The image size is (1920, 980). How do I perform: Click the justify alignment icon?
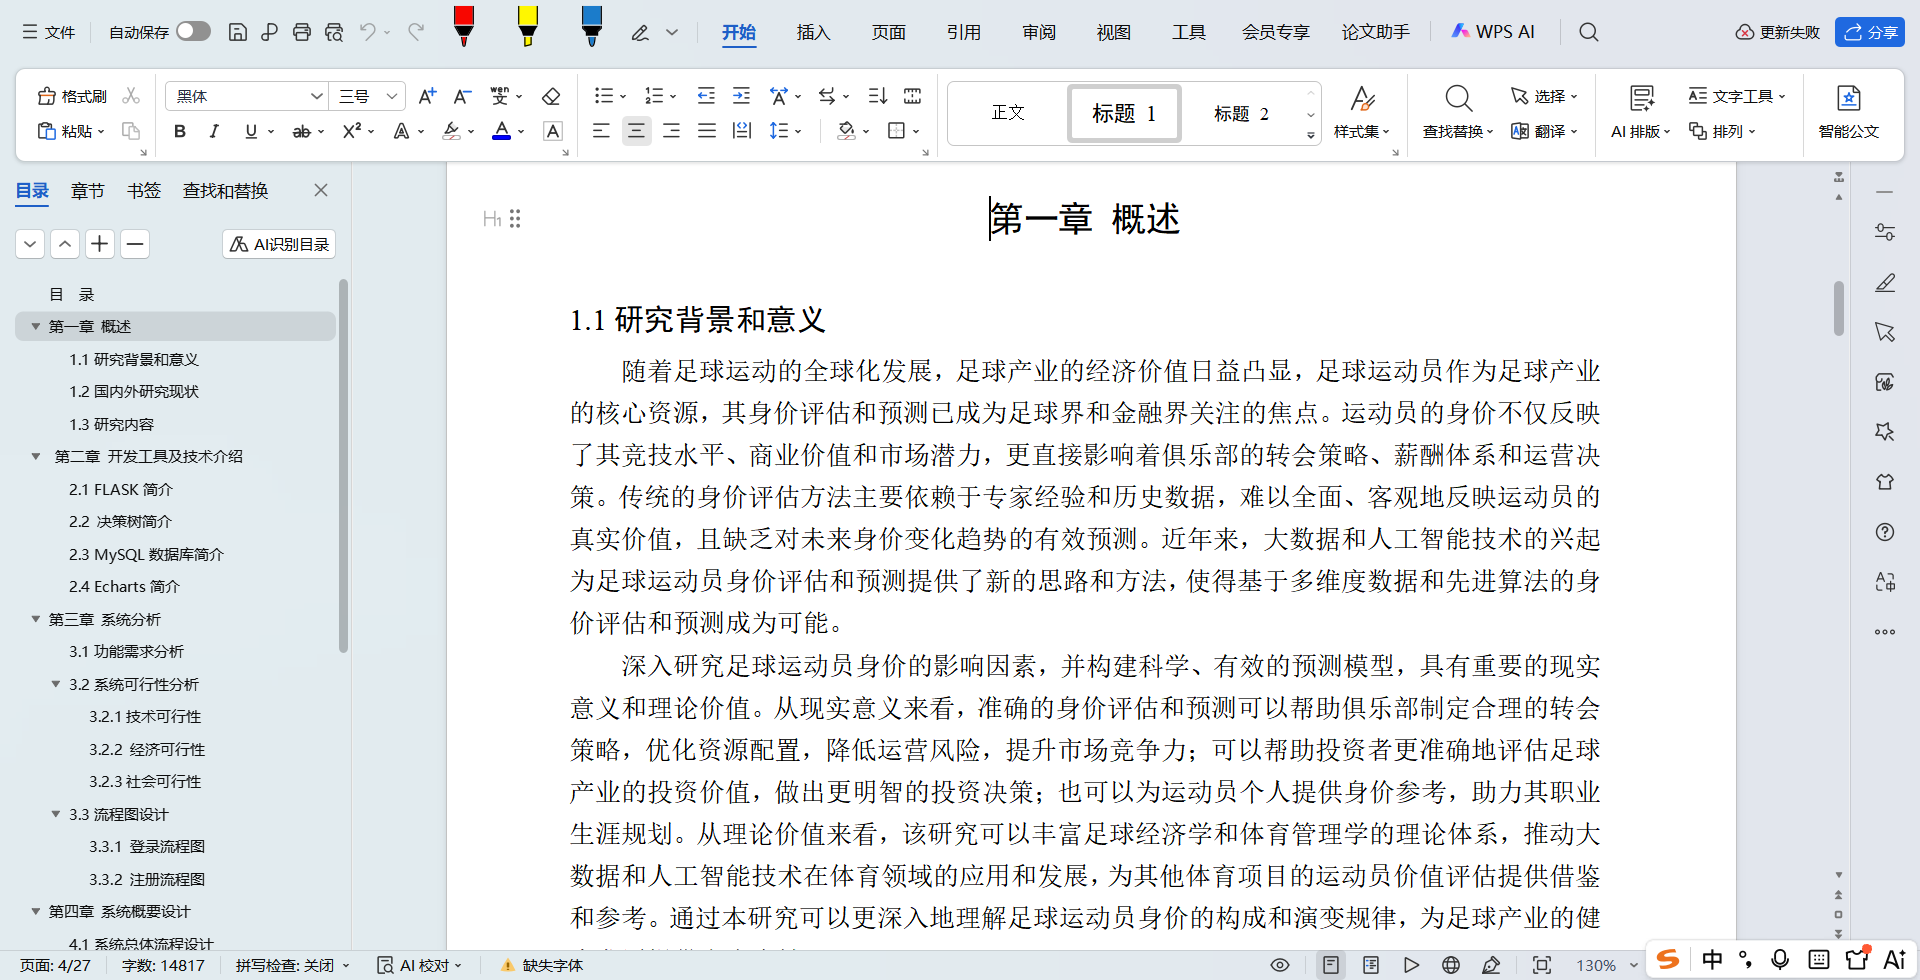pyautogui.click(x=707, y=131)
